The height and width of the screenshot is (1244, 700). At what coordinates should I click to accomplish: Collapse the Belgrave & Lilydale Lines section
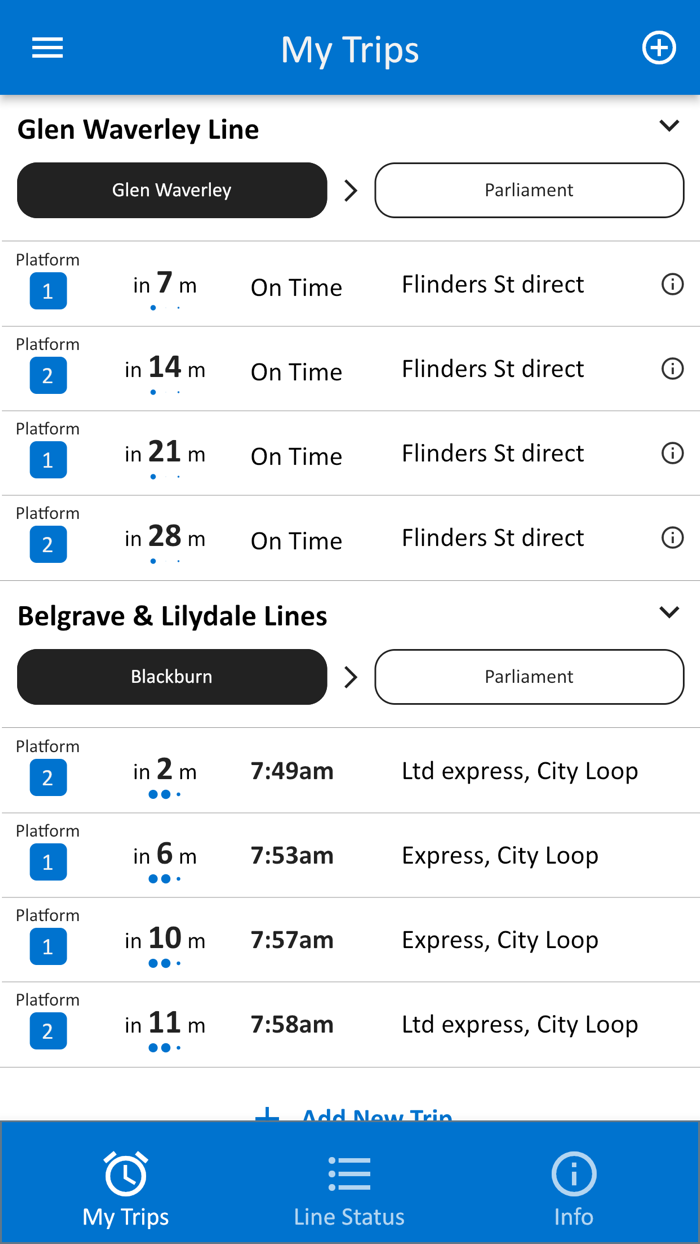tap(669, 612)
